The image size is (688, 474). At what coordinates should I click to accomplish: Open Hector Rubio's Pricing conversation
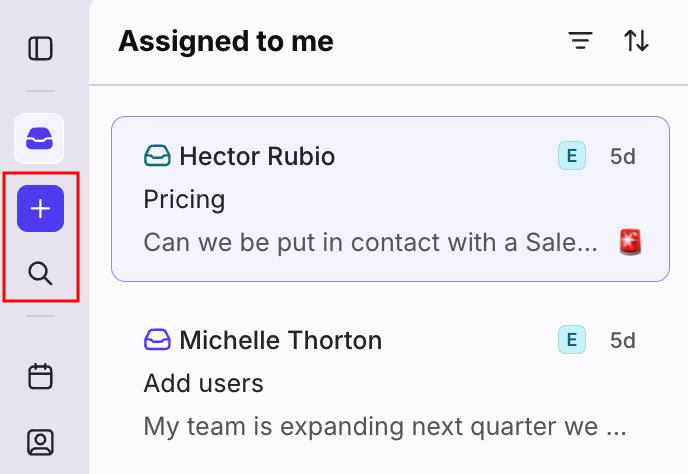point(390,220)
